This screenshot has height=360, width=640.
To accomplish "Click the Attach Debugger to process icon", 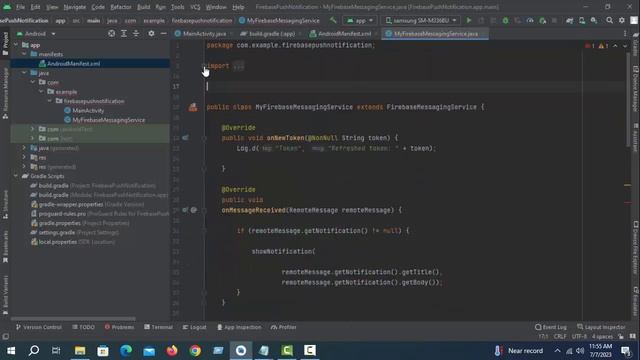I will click(542, 20).
